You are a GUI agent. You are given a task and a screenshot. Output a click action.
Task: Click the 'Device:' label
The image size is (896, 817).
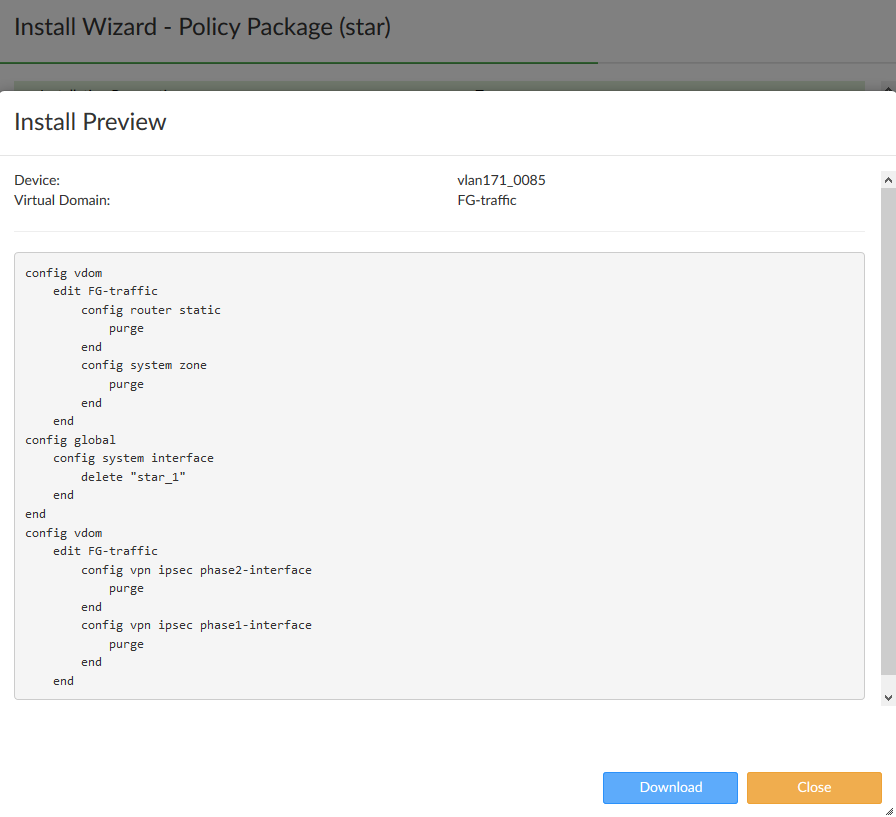37,180
